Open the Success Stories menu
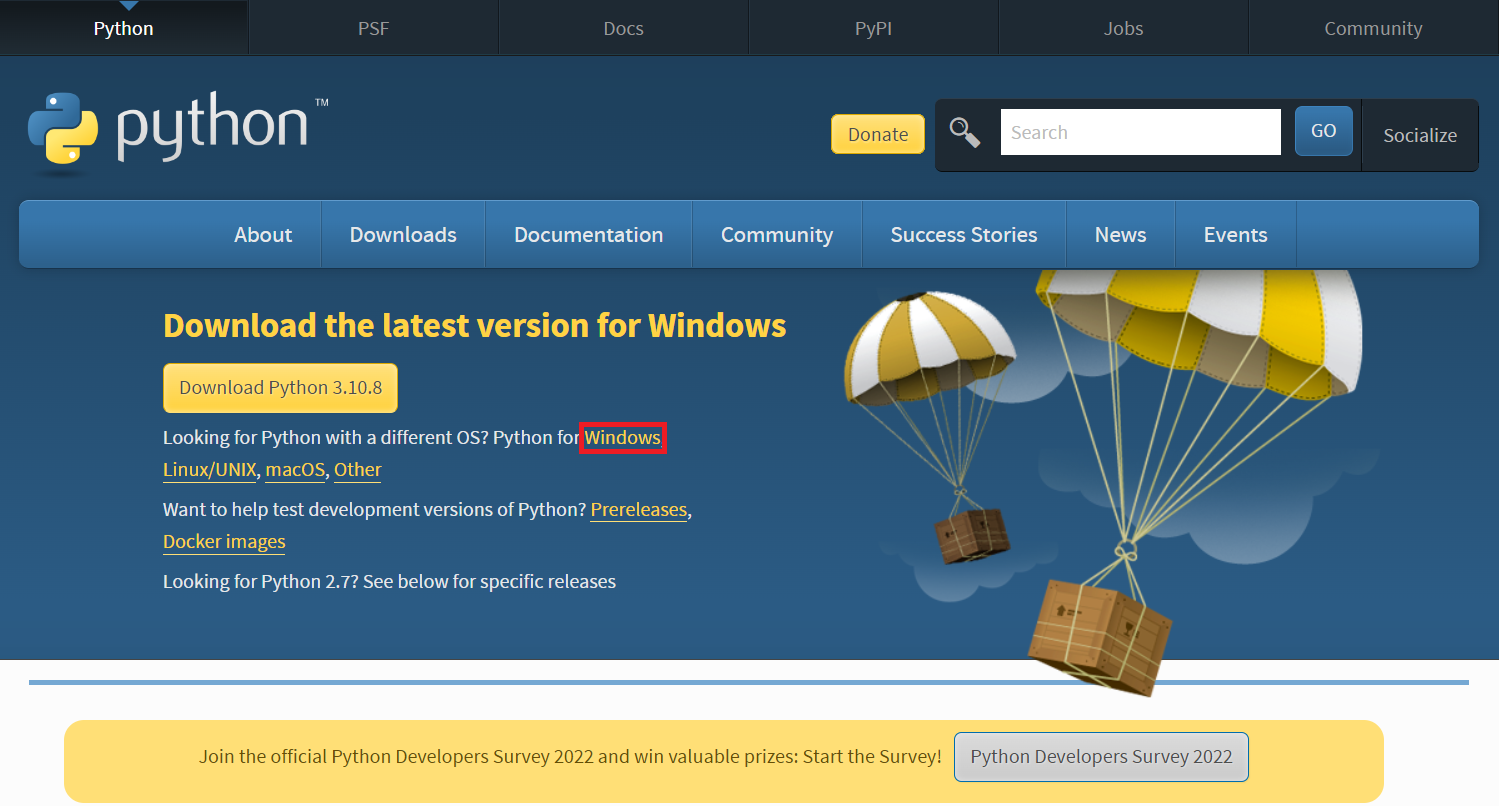 click(964, 234)
